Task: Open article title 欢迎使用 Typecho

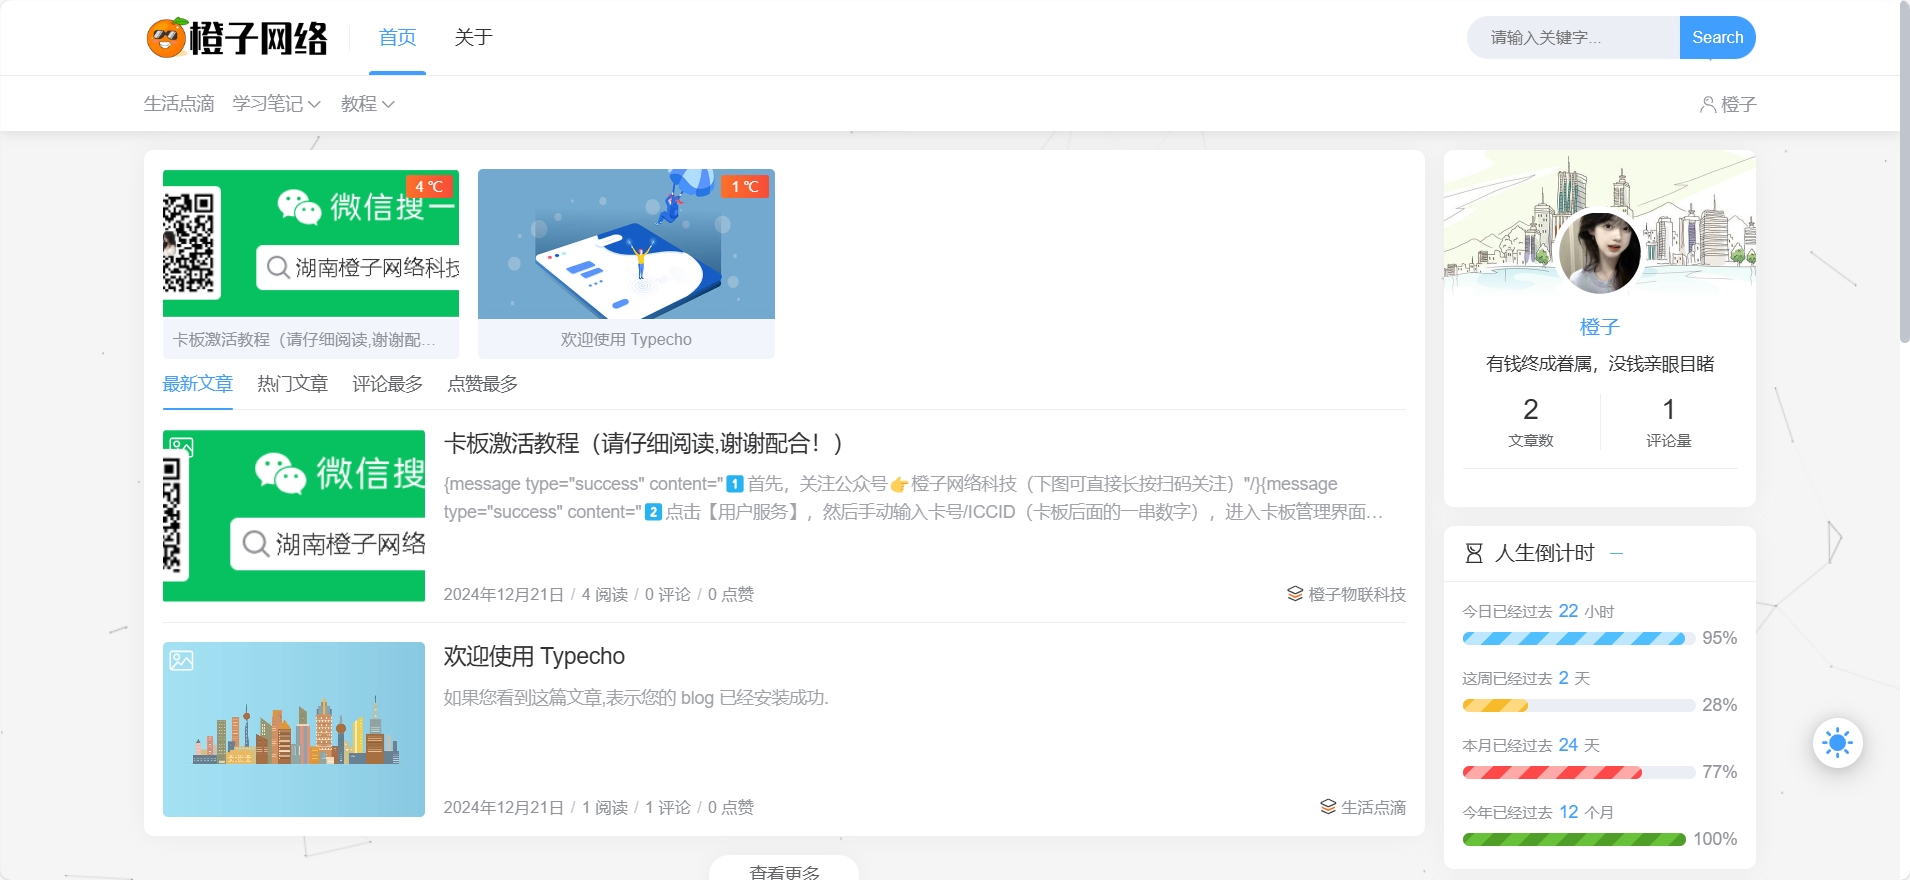Action: tap(534, 656)
